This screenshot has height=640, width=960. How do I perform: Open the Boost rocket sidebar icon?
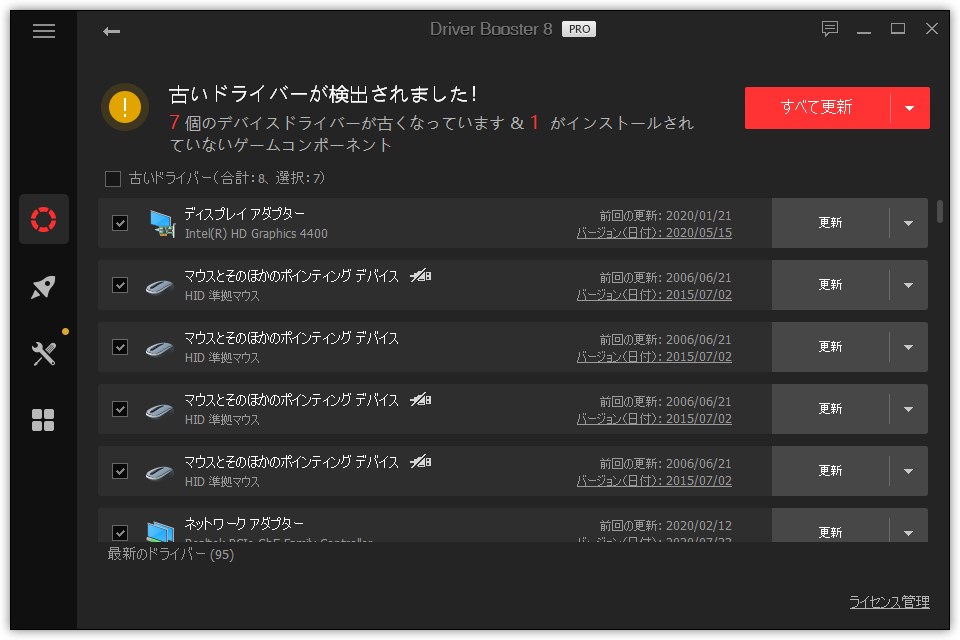coord(43,287)
